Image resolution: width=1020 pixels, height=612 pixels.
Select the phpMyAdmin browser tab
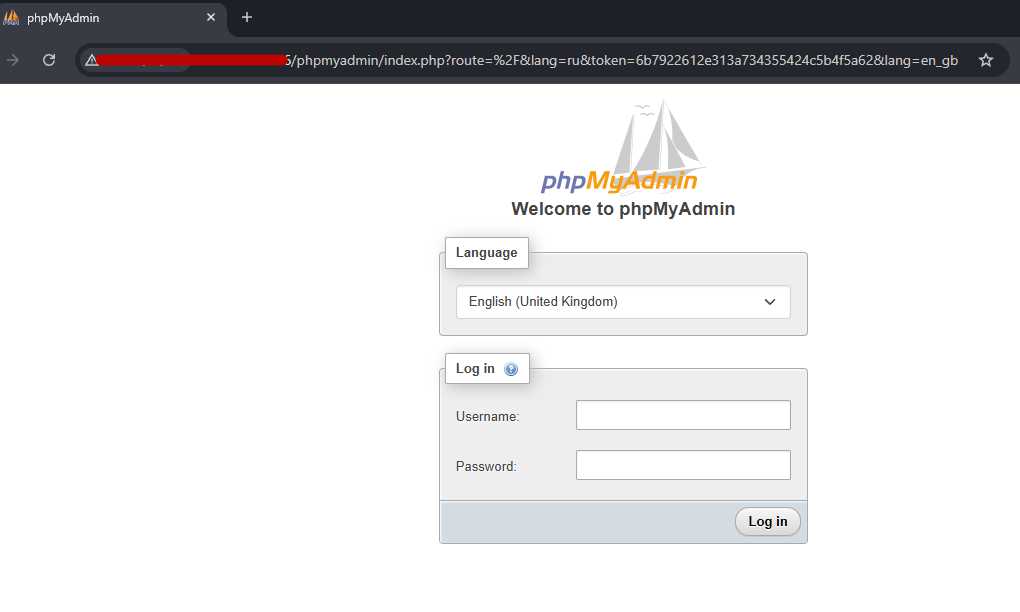(x=111, y=18)
